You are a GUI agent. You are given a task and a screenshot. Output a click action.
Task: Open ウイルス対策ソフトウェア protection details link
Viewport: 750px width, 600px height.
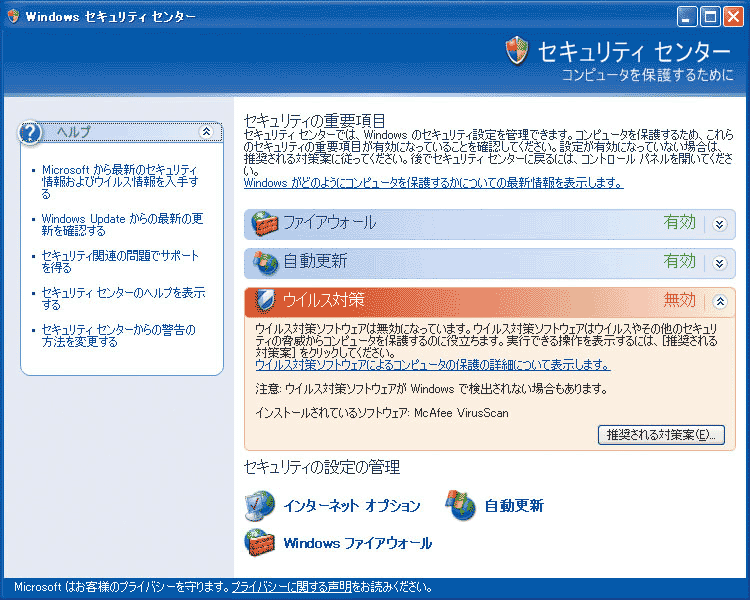[432, 365]
